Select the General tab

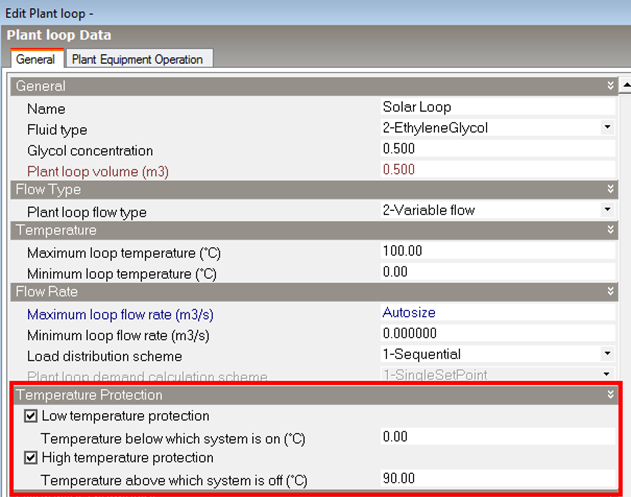(x=35, y=59)
